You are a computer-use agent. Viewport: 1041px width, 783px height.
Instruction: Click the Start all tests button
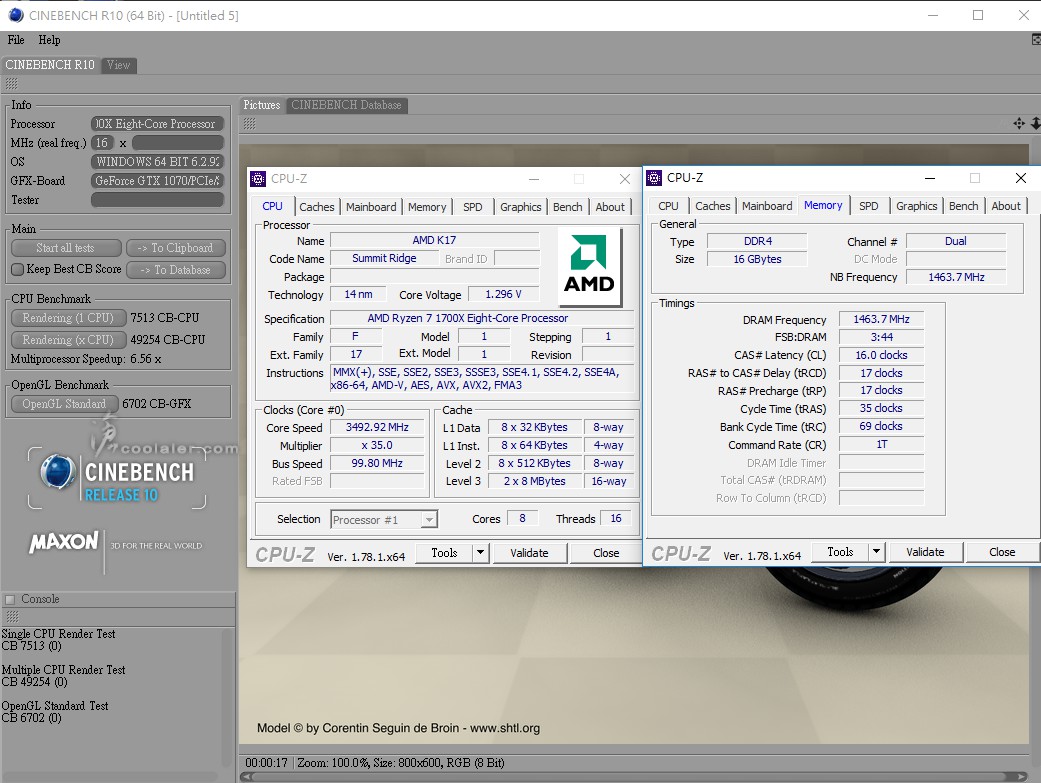click(x=66, y=248)
